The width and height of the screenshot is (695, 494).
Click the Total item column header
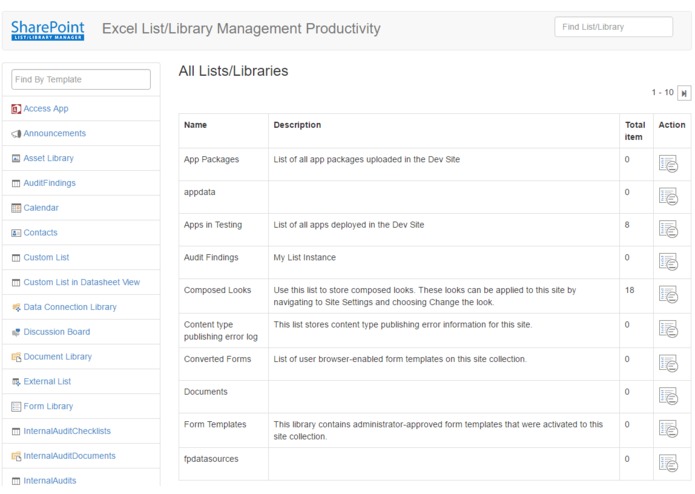pos(635,131)
